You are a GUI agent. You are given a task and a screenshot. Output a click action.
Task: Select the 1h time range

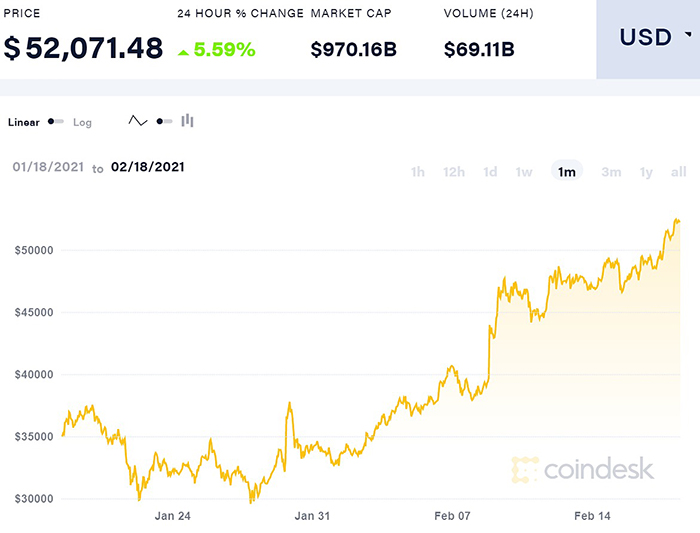click(418, 172)
